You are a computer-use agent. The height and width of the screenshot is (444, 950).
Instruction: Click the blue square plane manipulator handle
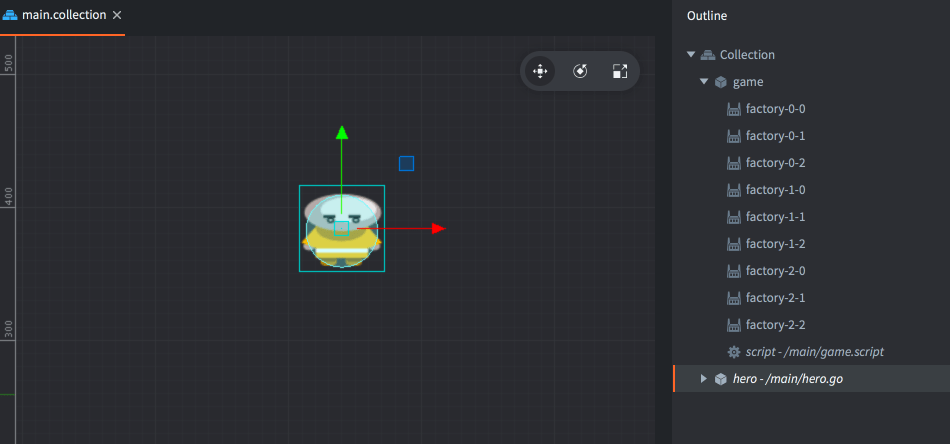406,163
